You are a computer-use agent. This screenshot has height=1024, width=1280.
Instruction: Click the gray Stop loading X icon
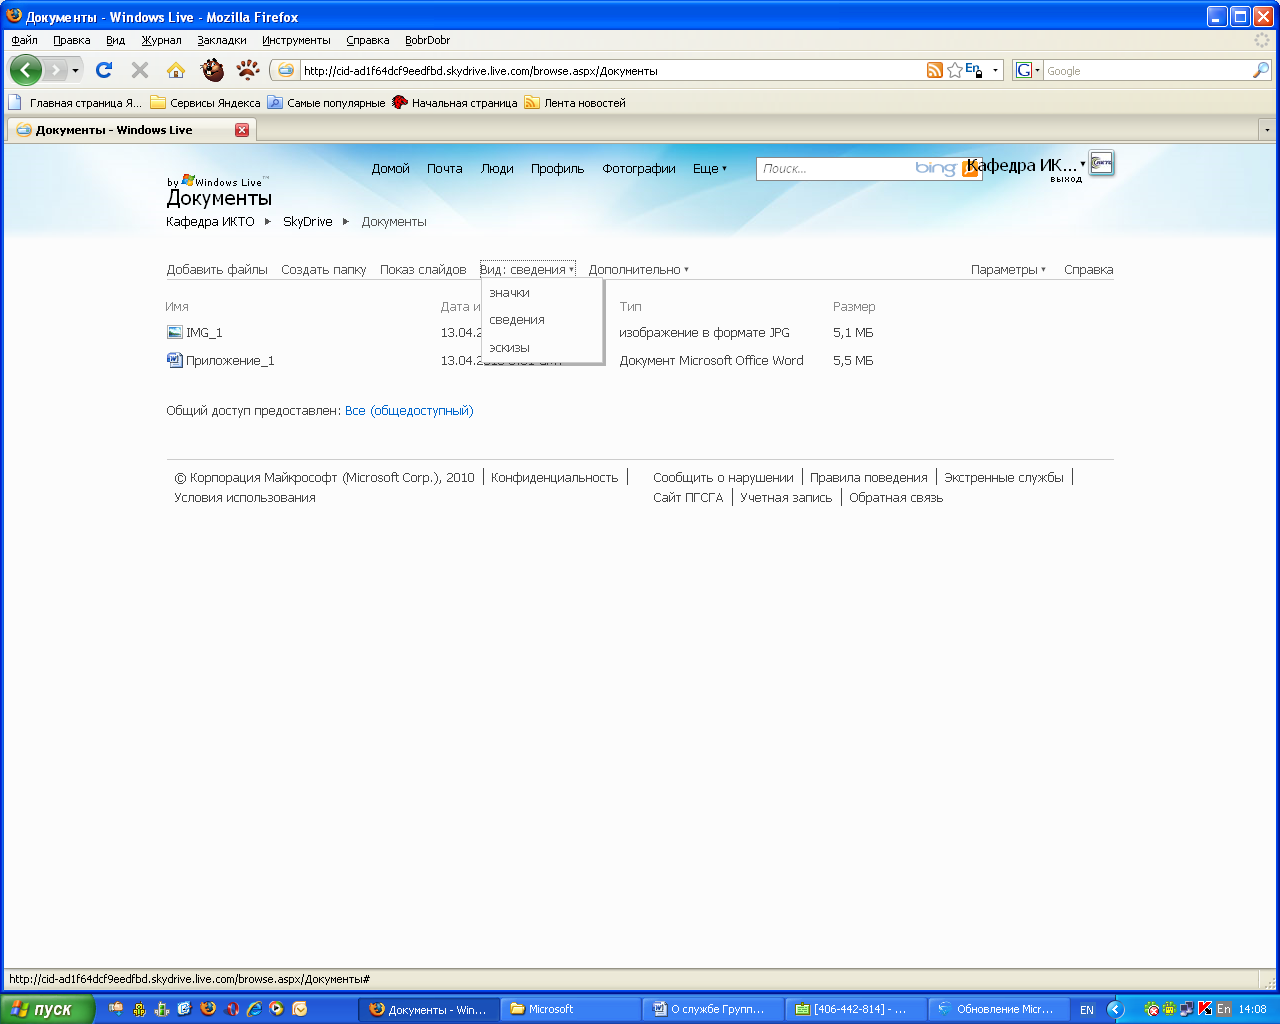140,70
